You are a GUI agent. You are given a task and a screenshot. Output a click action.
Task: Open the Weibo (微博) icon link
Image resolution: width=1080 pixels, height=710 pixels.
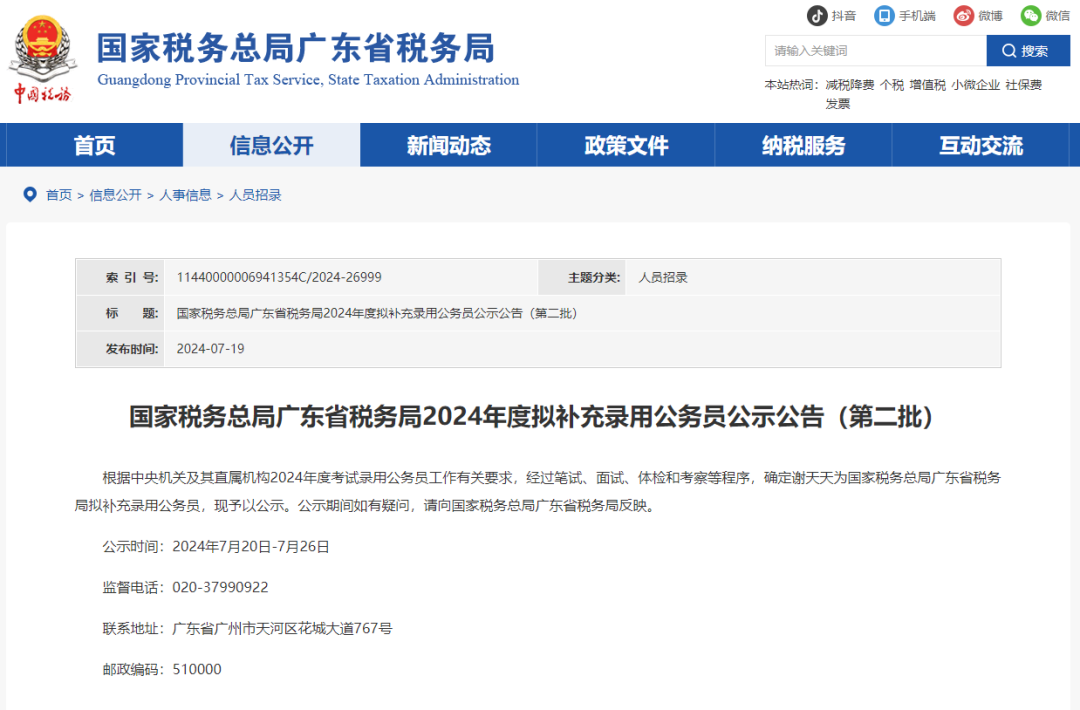[962, 15]
